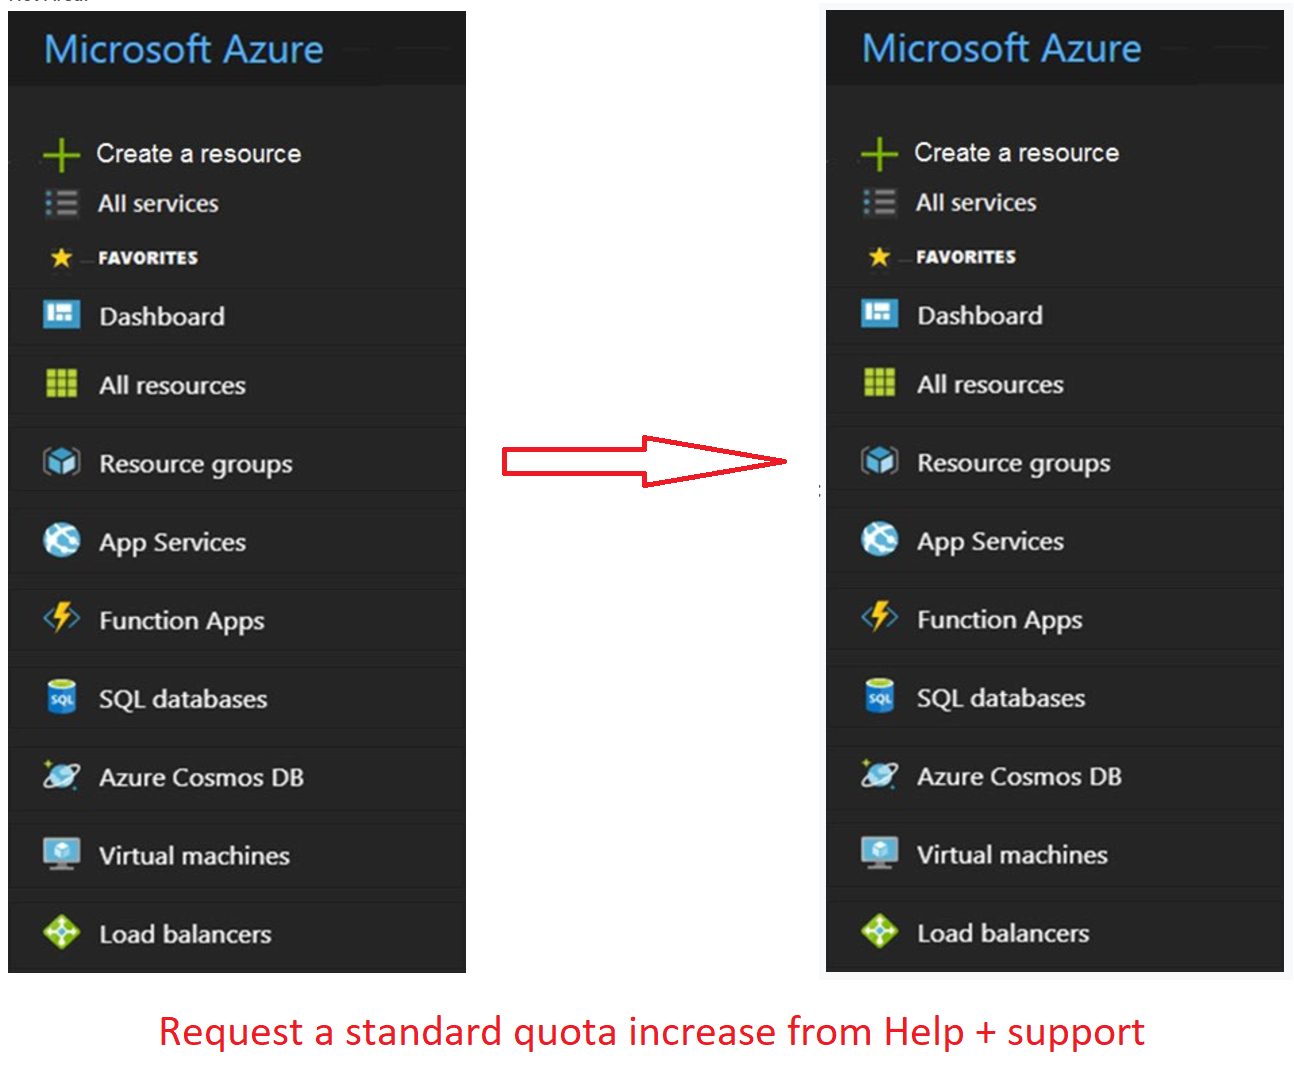This screenshot has width=1294, height=1079.
Task: Toggle the FAVORITES star
Action: point(62,256)
